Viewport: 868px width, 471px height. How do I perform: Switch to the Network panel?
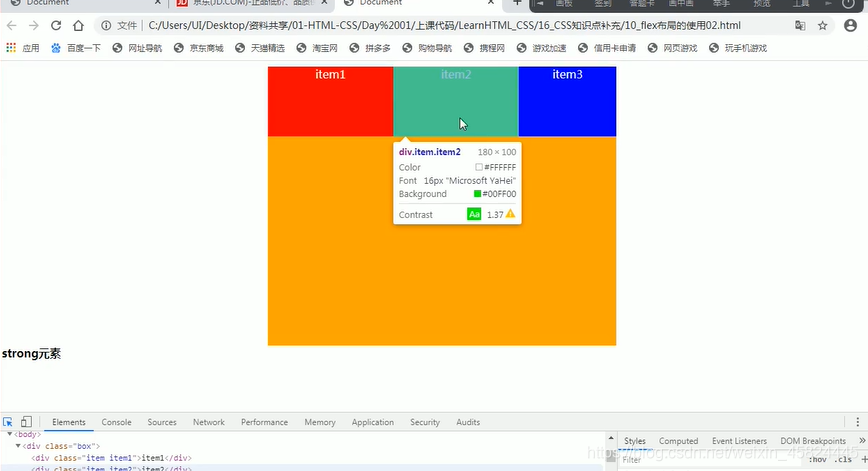209,422
